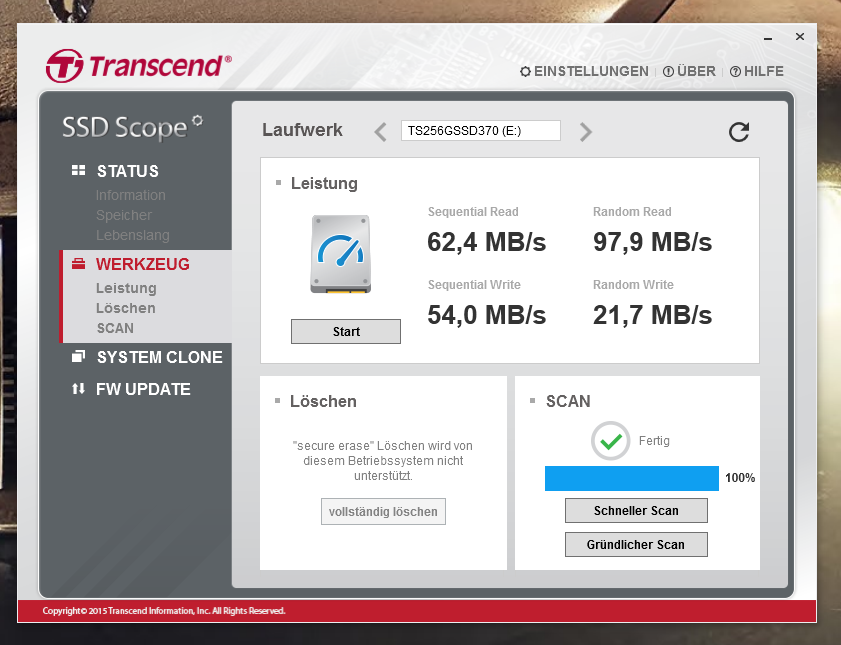Click the STATUS grid icon
Image resolution: width=841 pixels, height=645 pixels.
tap(78, 170)
